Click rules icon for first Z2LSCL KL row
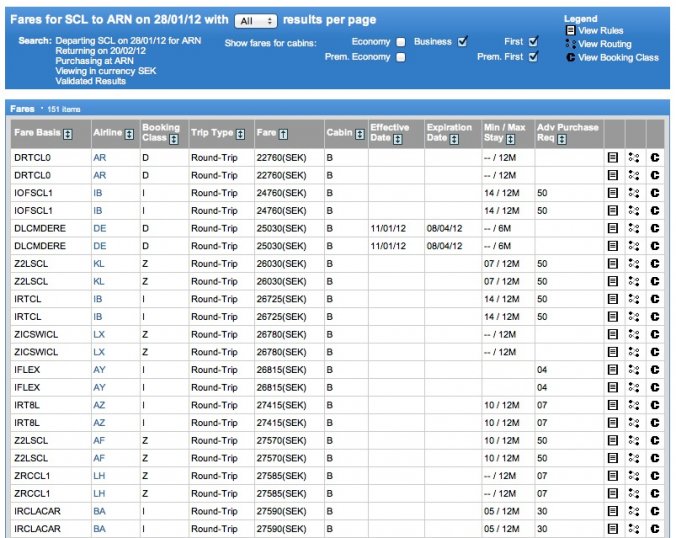 pos(613,263)
